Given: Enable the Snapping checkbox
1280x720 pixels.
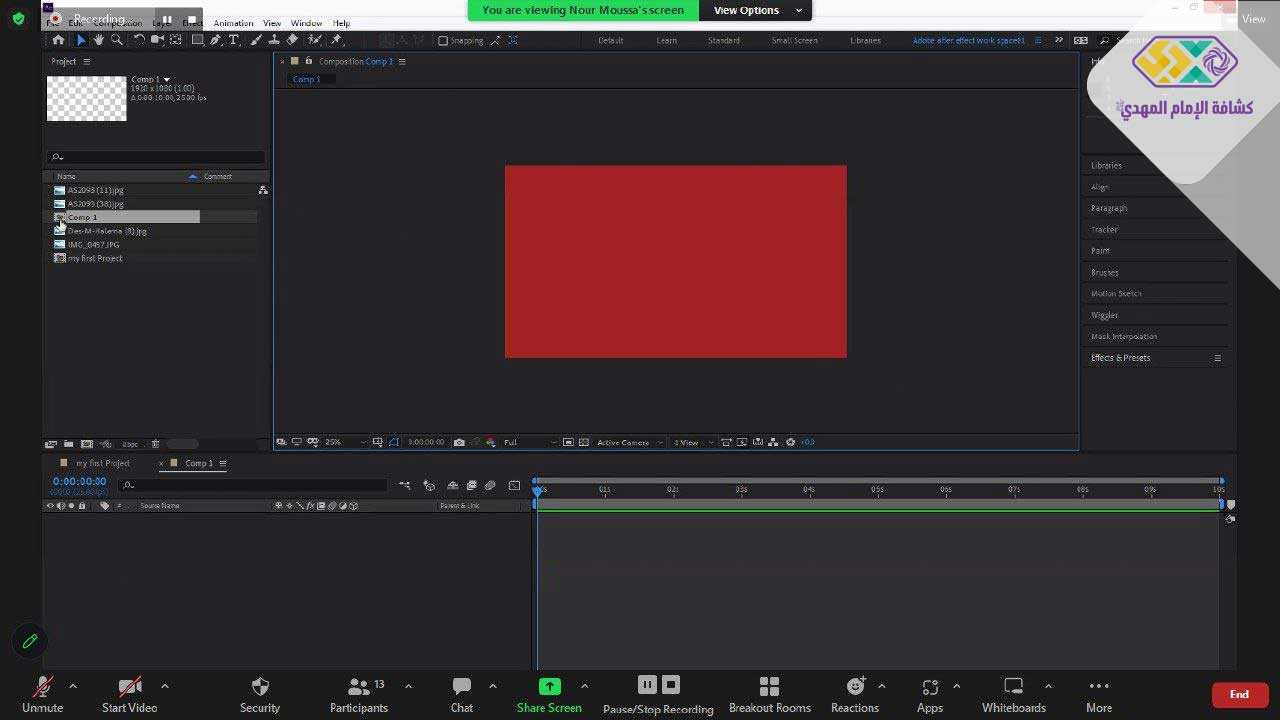Looking at the screenshot, I should tap(443, 41).
